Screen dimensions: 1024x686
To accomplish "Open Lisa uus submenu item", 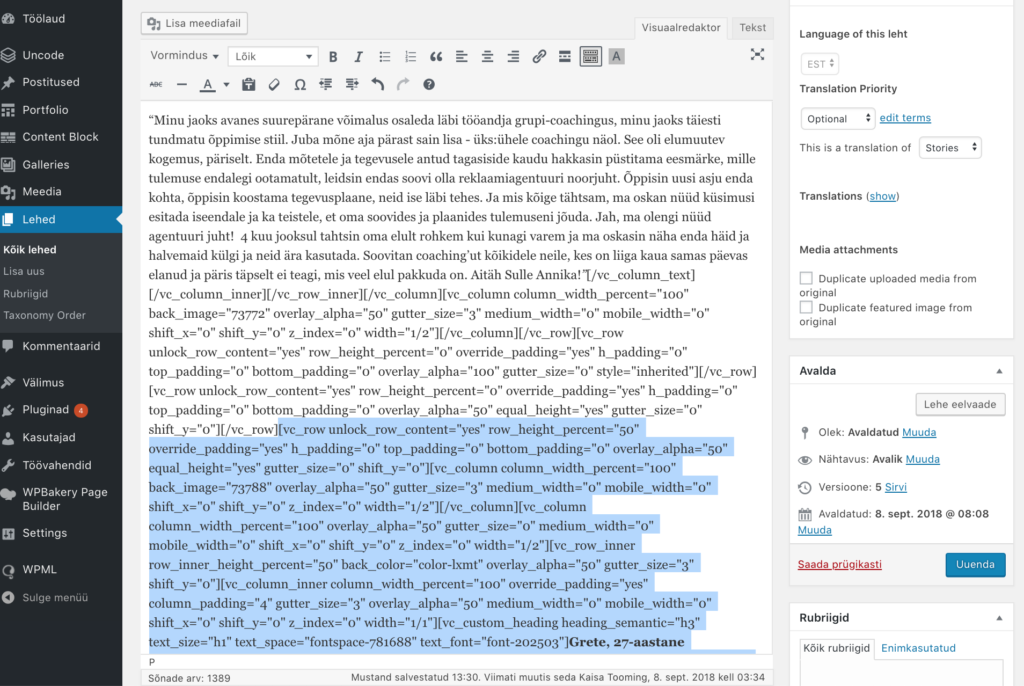I will pos(24,271).
